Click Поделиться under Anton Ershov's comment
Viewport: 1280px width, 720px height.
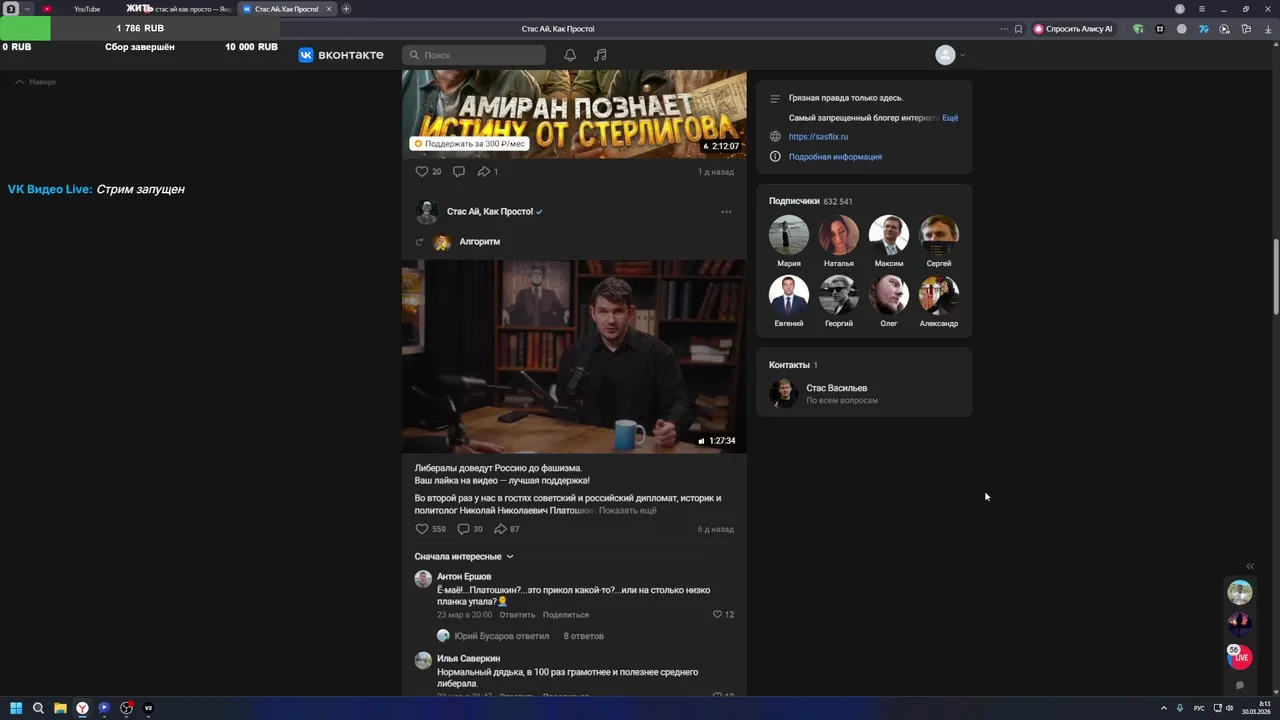tap(566, 615)
